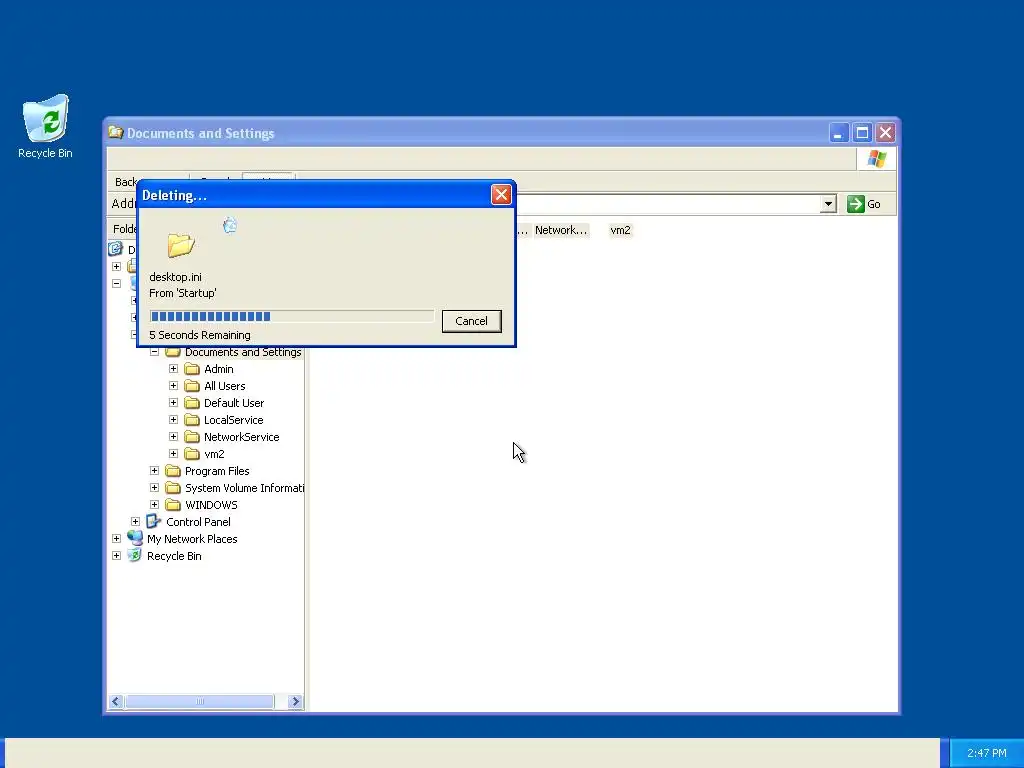Click the open folder icon in the Deleting dialog
Image resolution: width=1024 pixels, height=768 pixels.
click(x=181, y=246)
